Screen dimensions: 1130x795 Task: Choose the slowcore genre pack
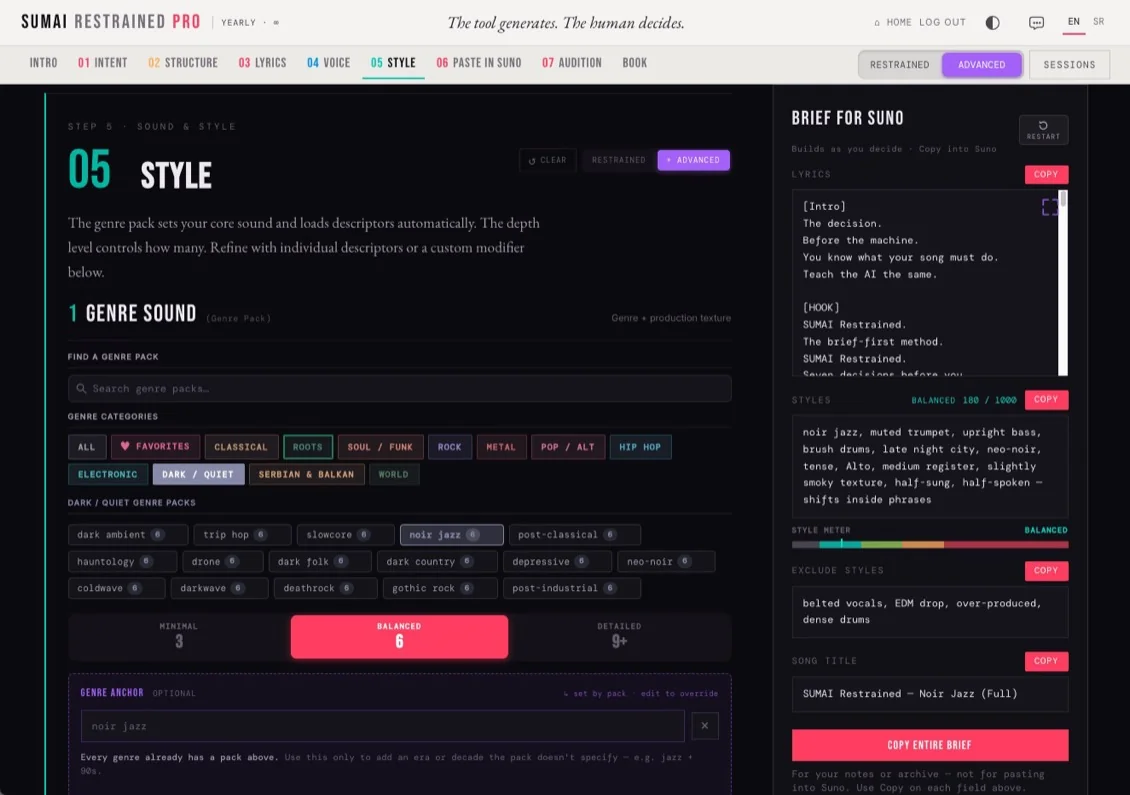tap(345, 535)
